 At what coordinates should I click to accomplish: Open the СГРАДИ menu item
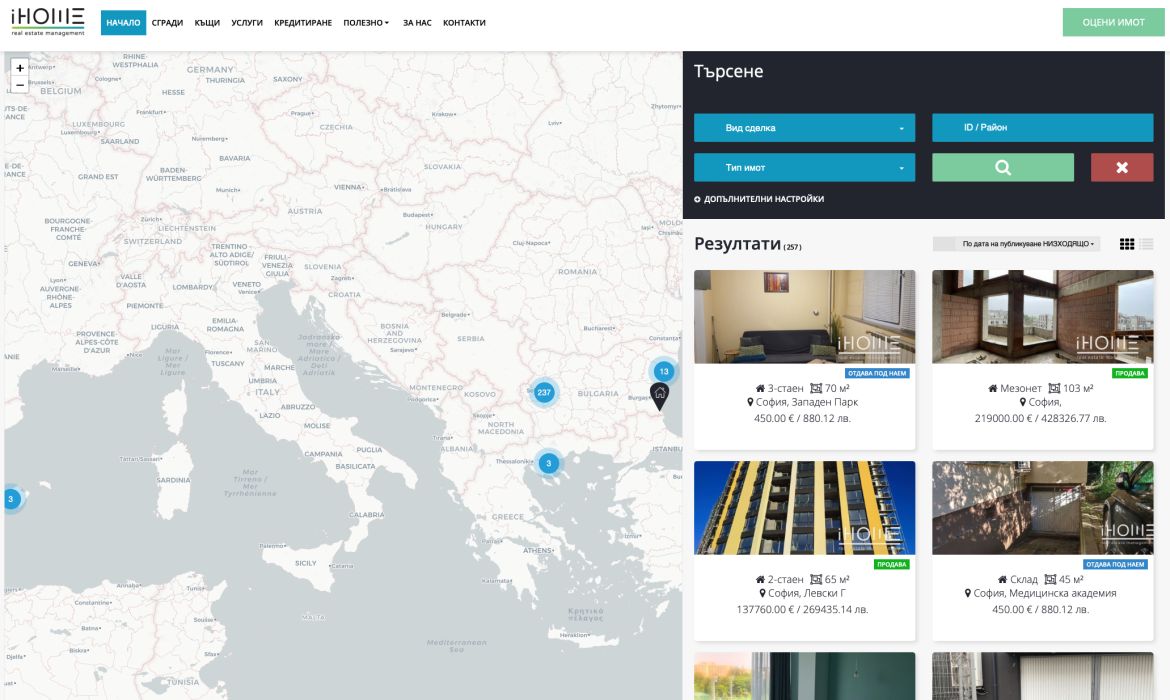click(x=167, y=23)
